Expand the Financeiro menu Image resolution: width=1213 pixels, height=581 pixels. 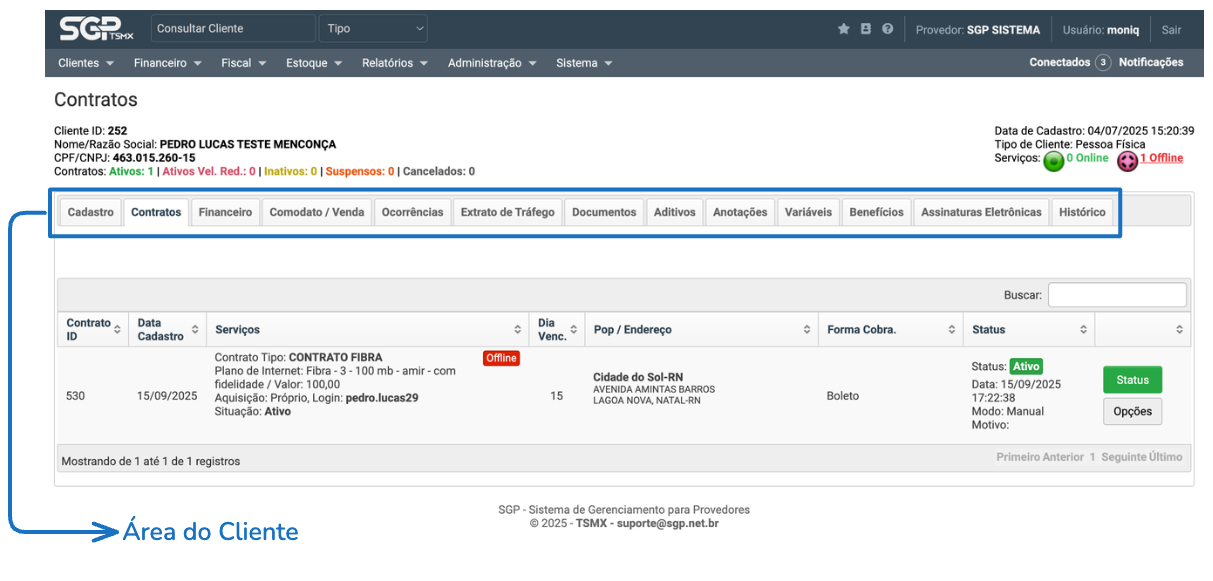167,63
